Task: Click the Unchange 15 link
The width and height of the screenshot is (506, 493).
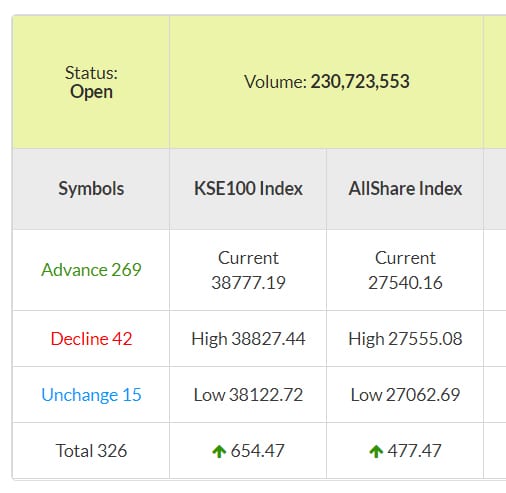Action: (91, 395)
